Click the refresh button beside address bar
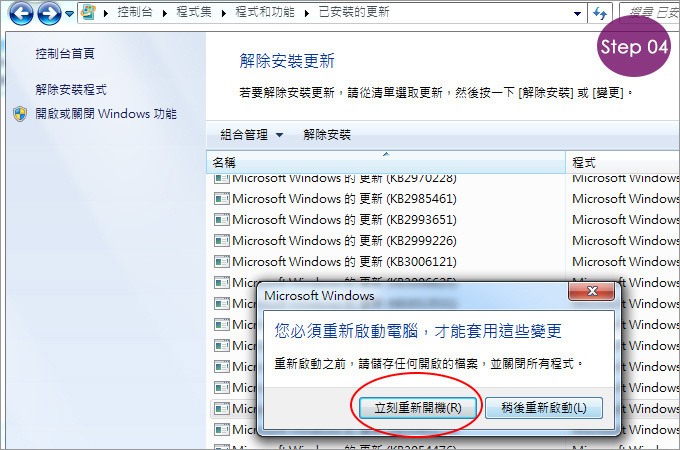 tap(600, 13)
